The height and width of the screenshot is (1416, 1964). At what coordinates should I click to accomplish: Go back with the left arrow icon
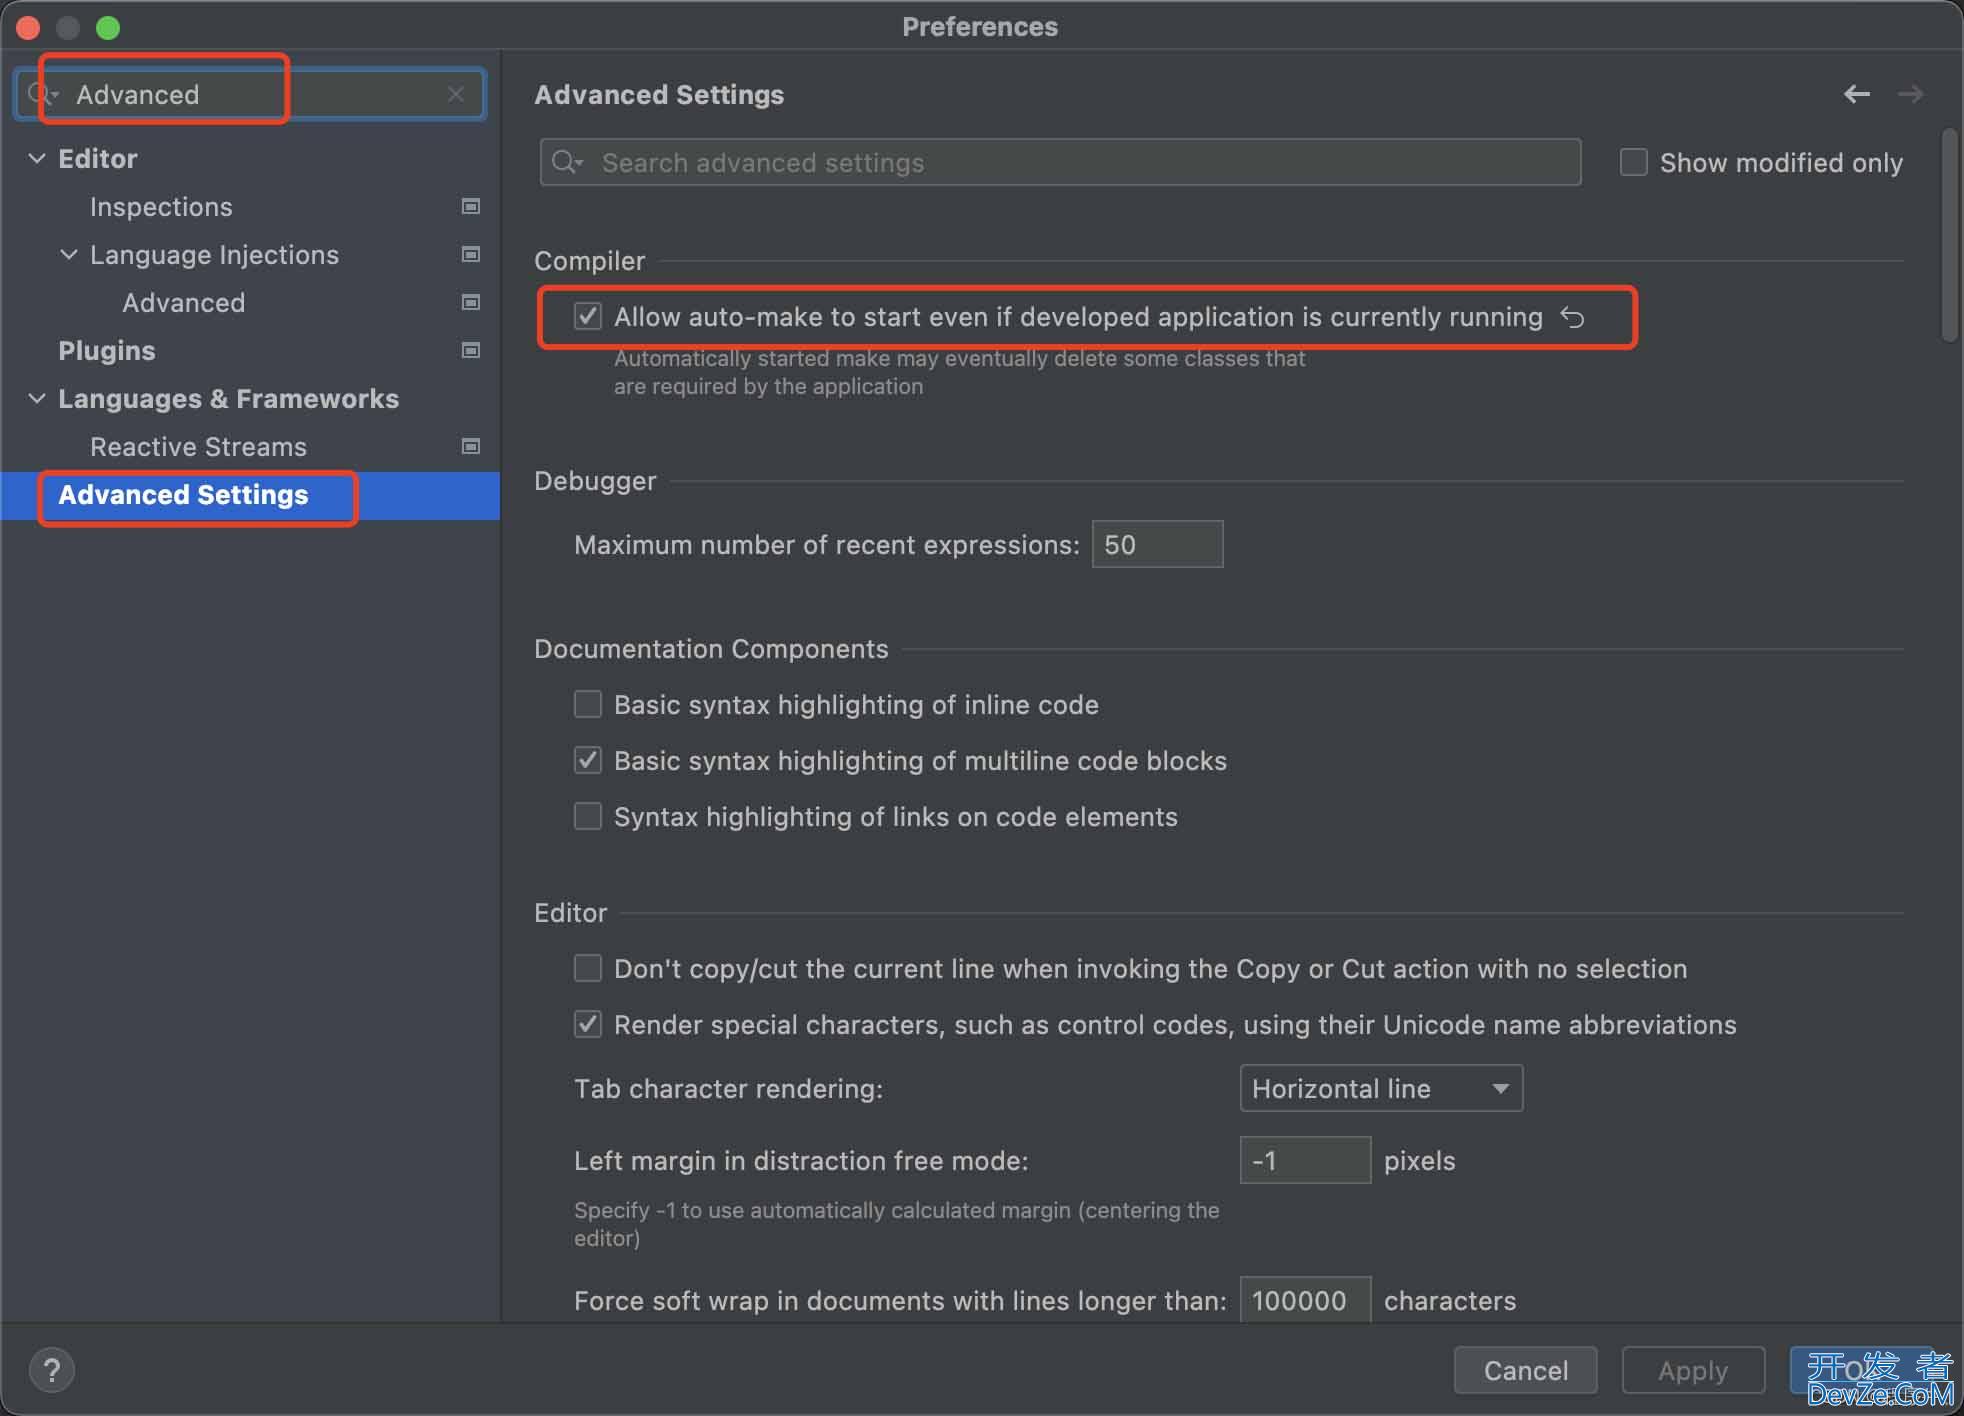[x=1857, y=94]
